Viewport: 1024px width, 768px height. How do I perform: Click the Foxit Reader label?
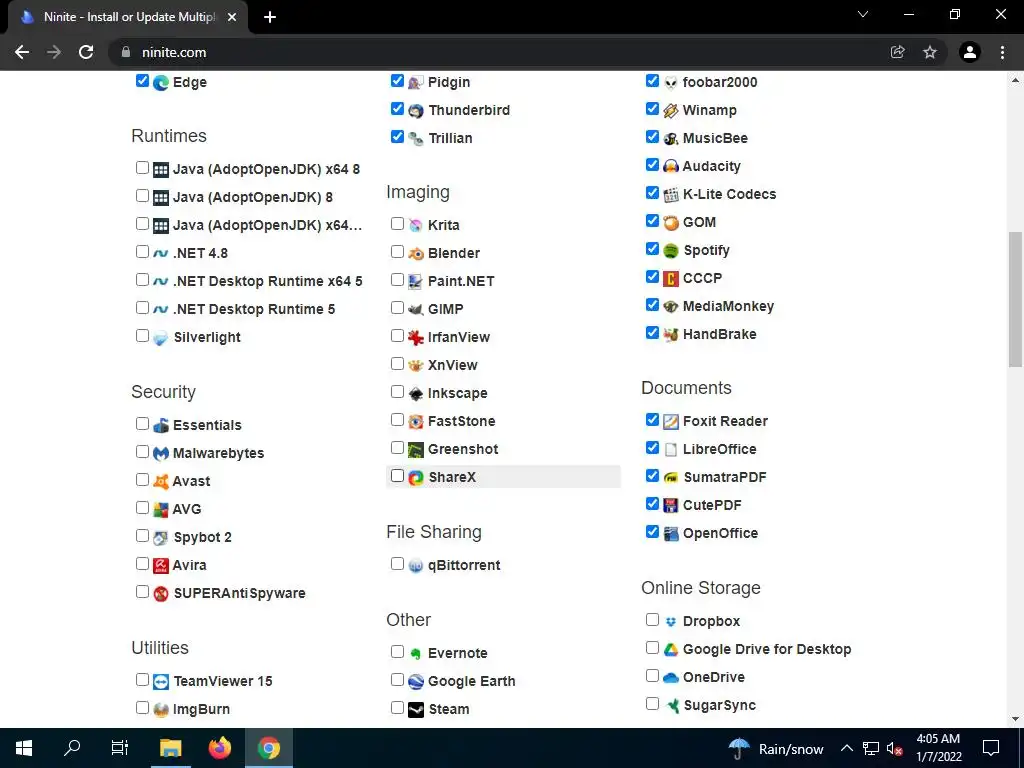pos(726,421)
